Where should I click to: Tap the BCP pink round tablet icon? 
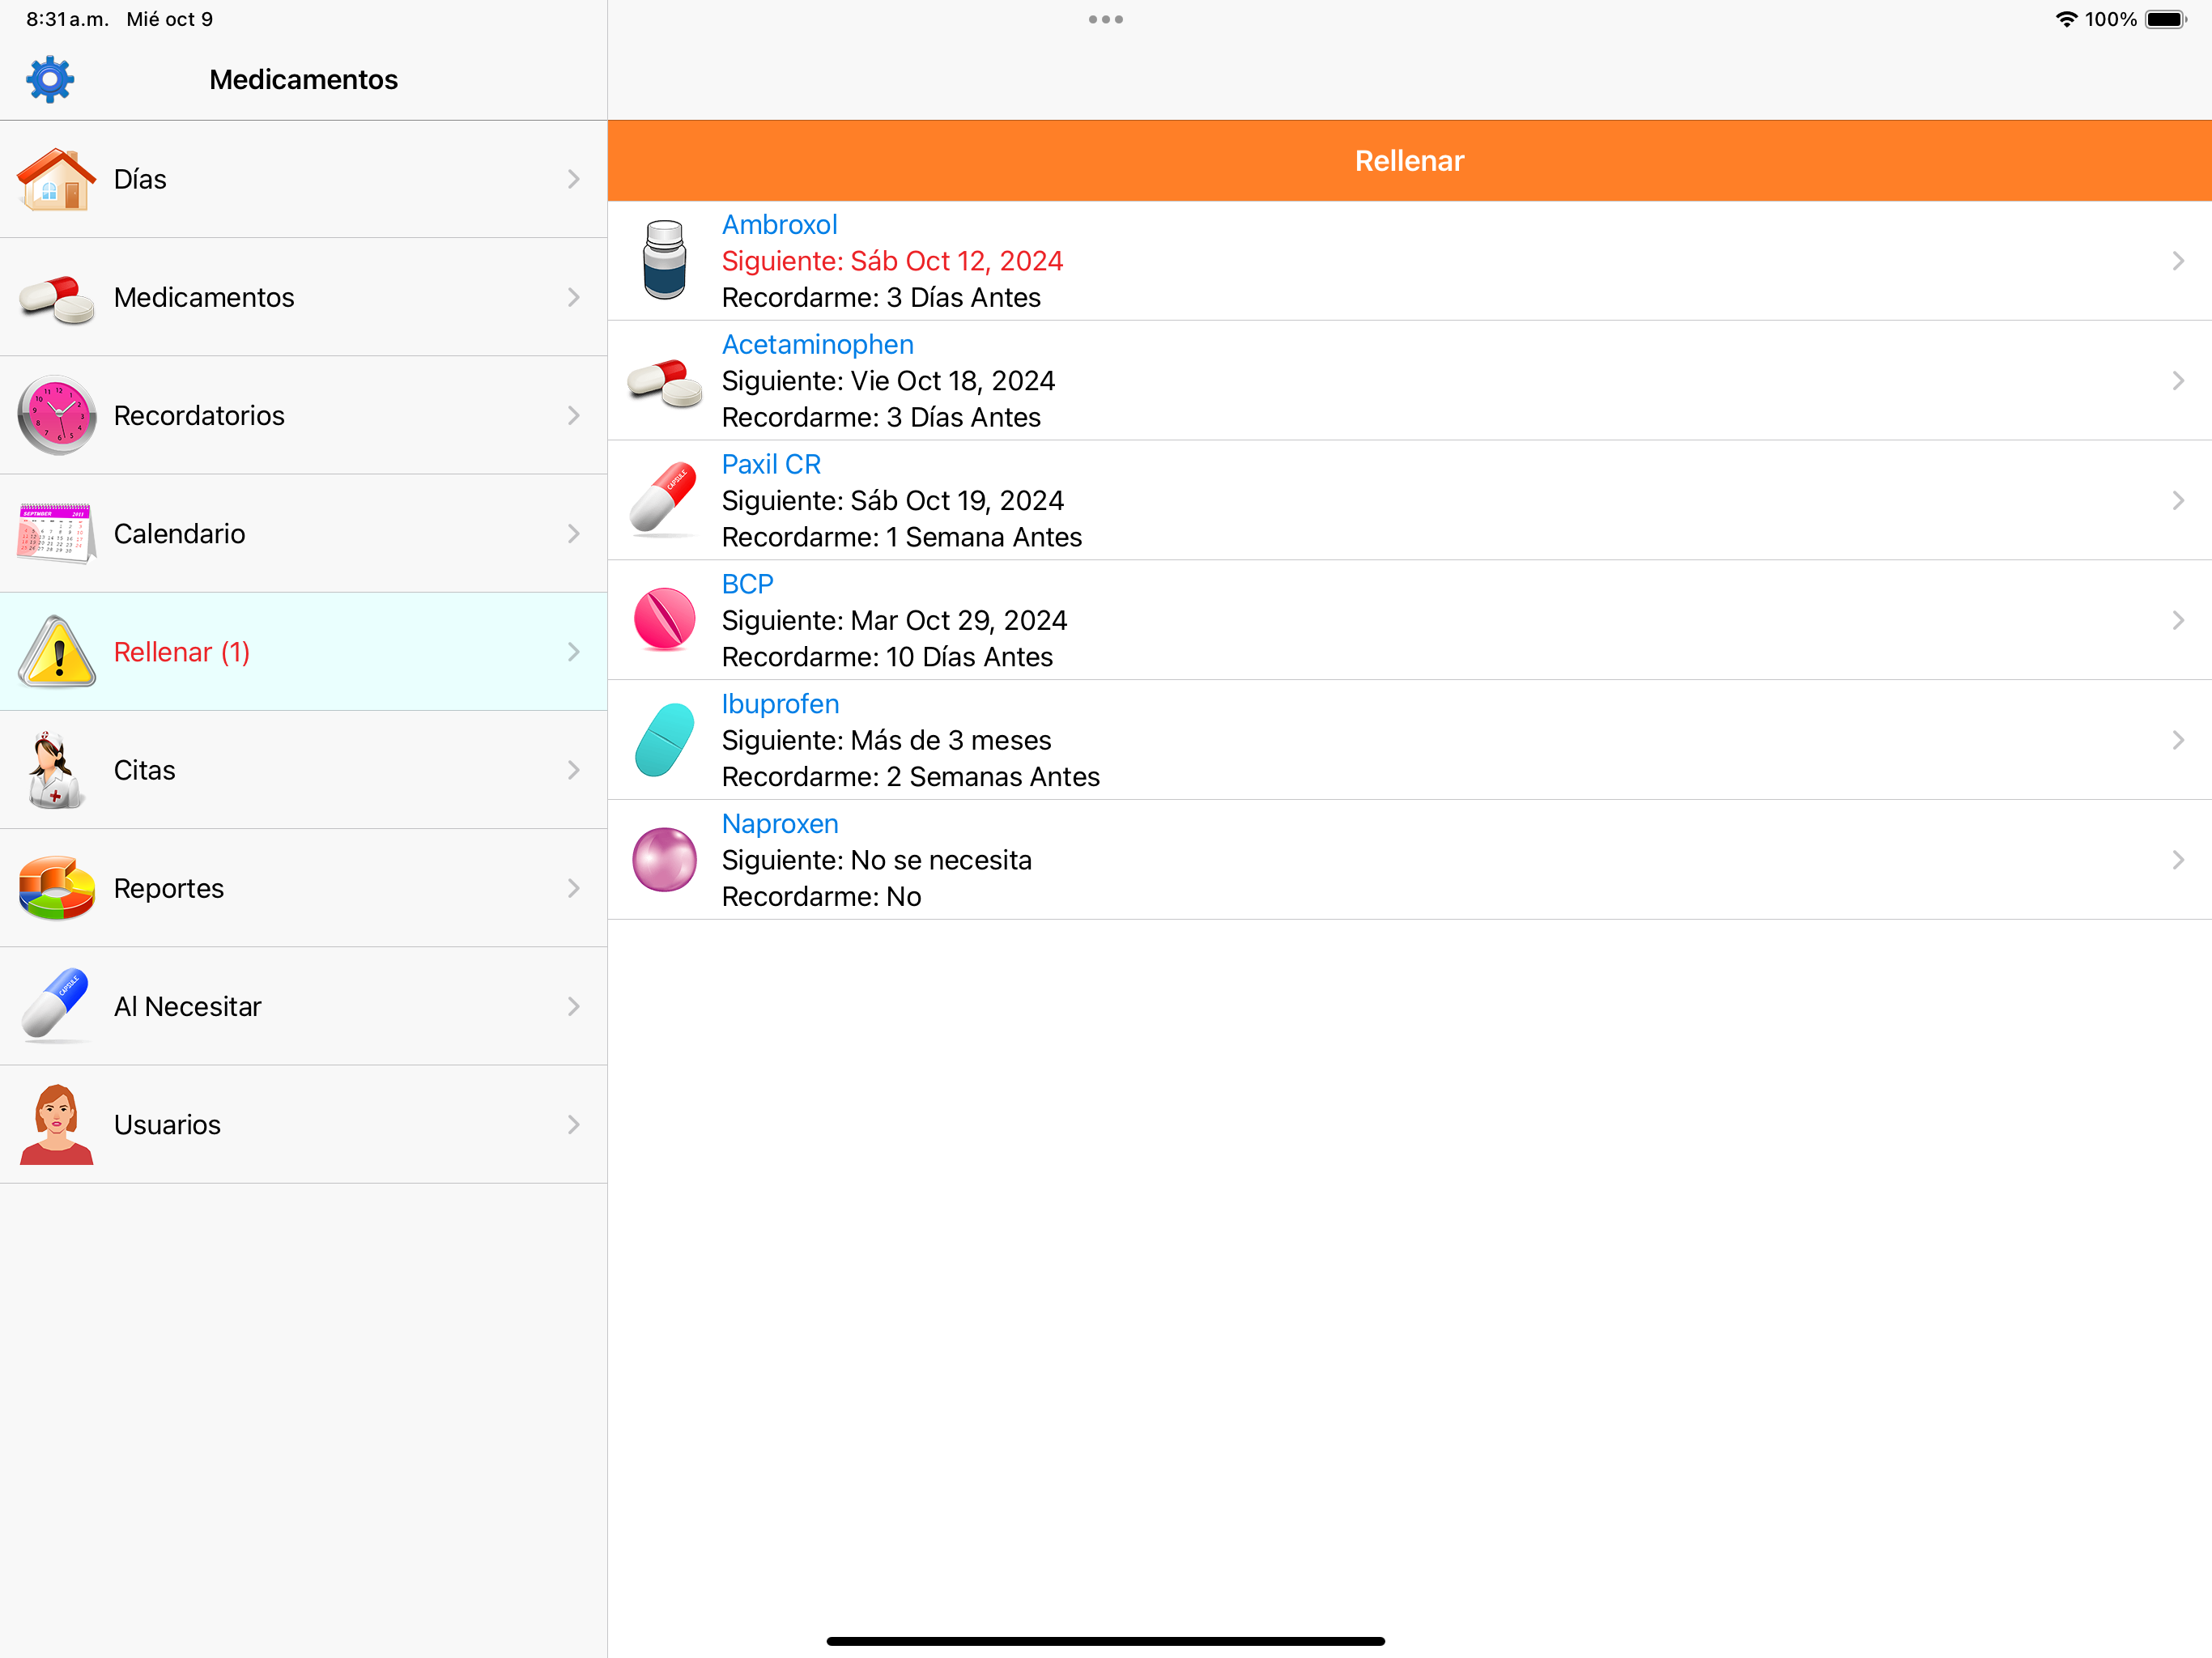click(x=664, y=619)
